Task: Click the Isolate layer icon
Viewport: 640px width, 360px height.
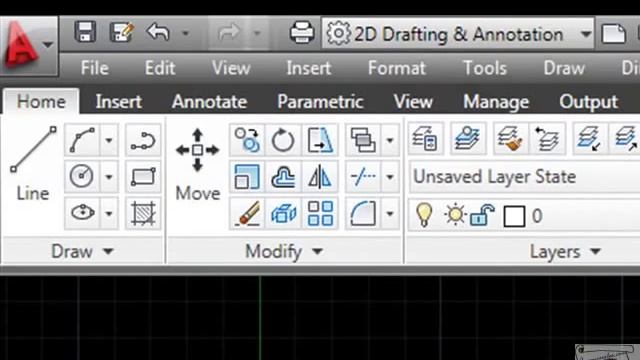Action: pyautogui.click(x=589, y=138)
